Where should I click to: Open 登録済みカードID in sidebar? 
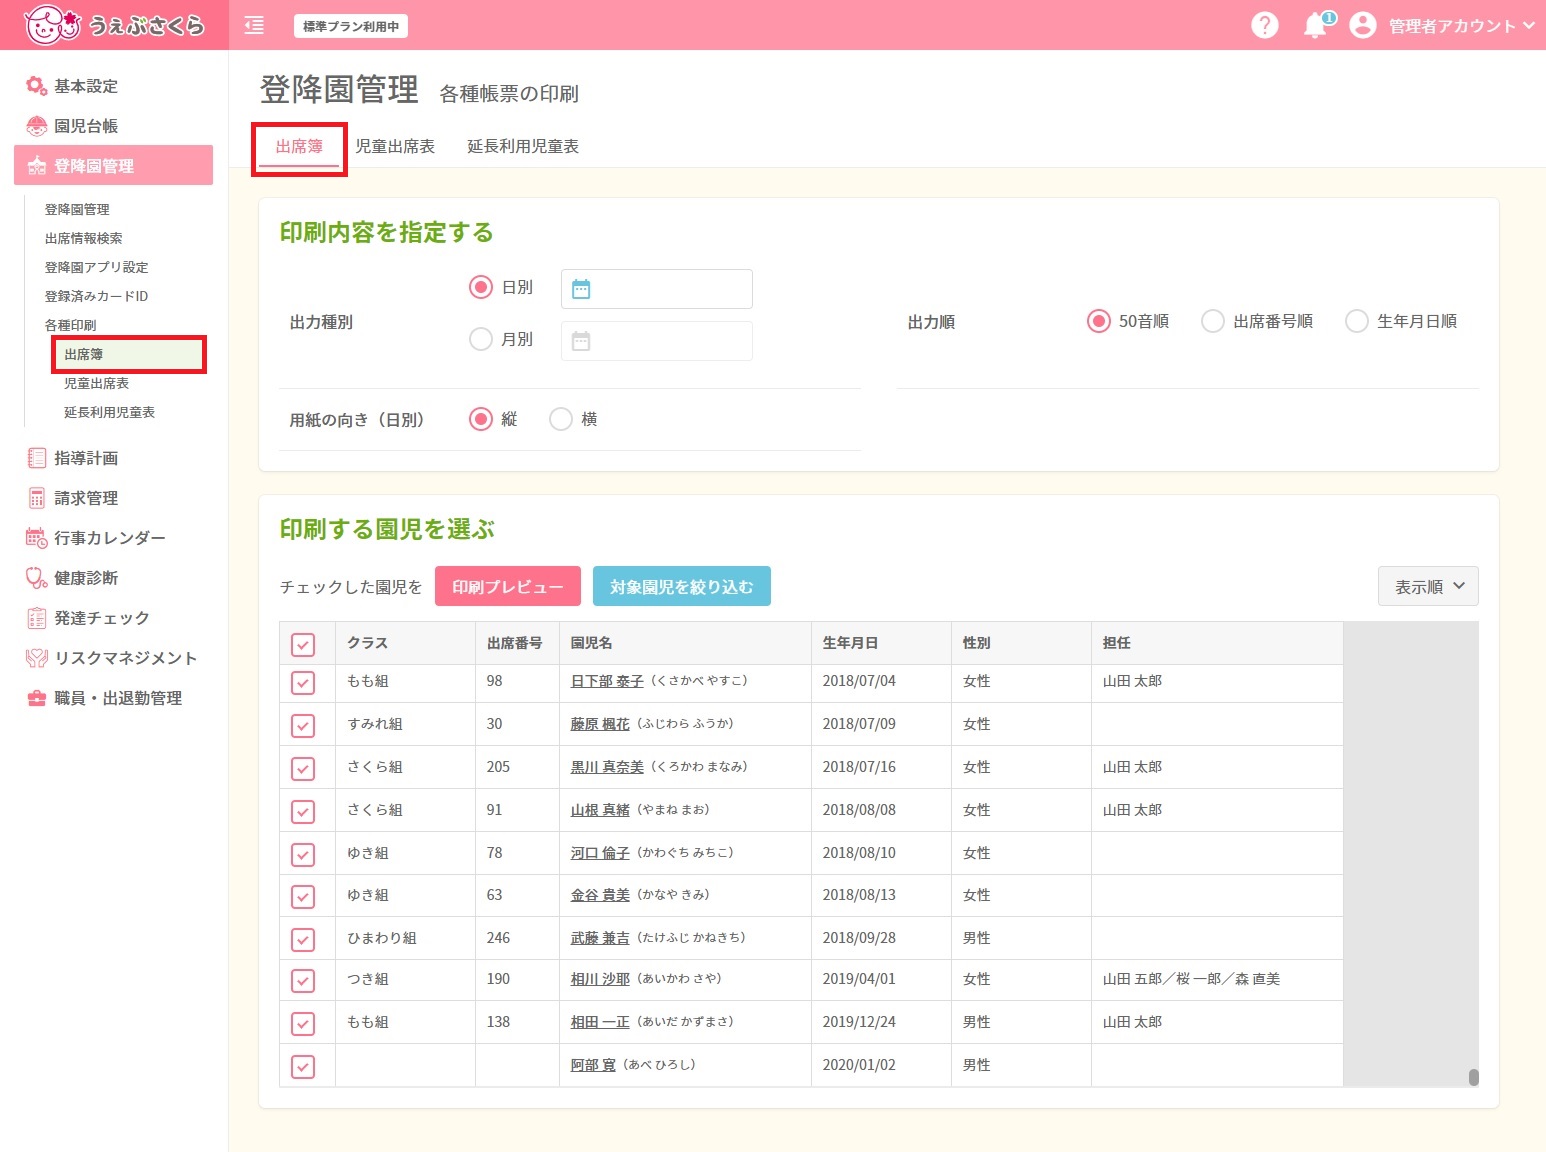point(96,296)
